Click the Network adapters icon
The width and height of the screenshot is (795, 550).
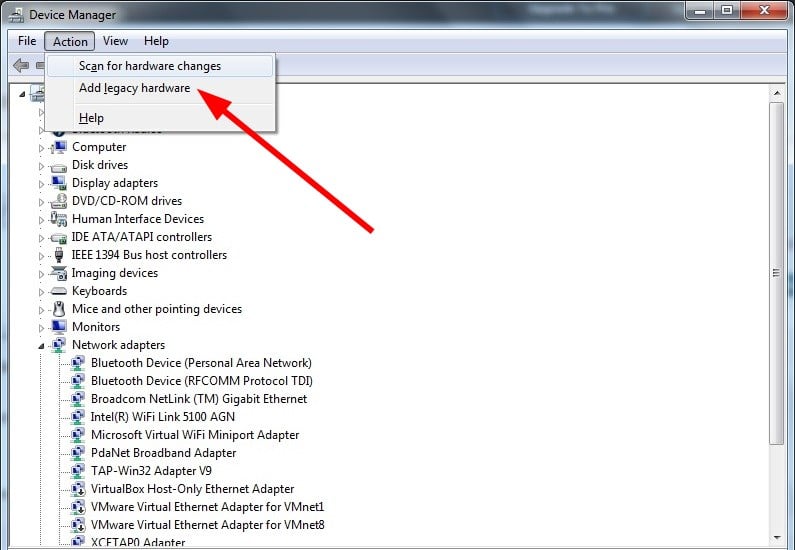point(59,345)
